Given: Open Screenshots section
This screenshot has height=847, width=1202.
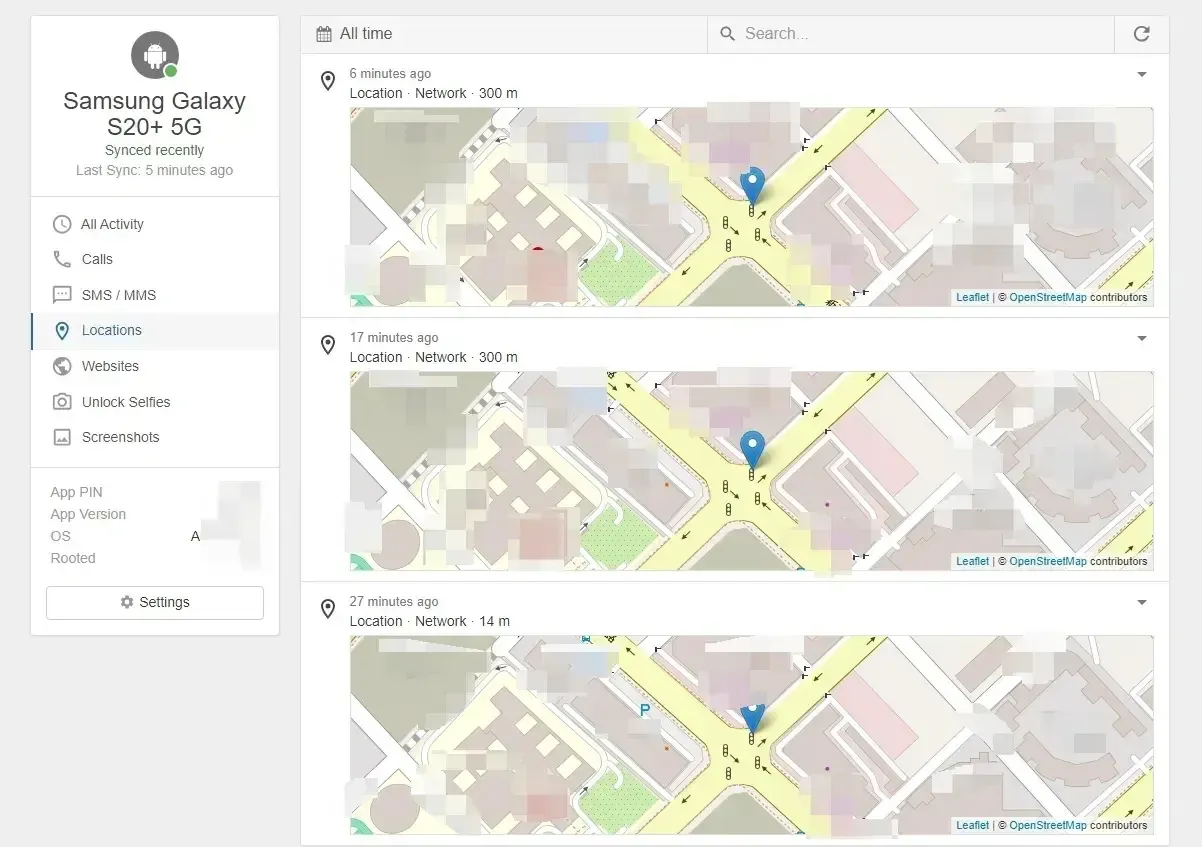Looking at the screenshot, I should pos(155,437).
